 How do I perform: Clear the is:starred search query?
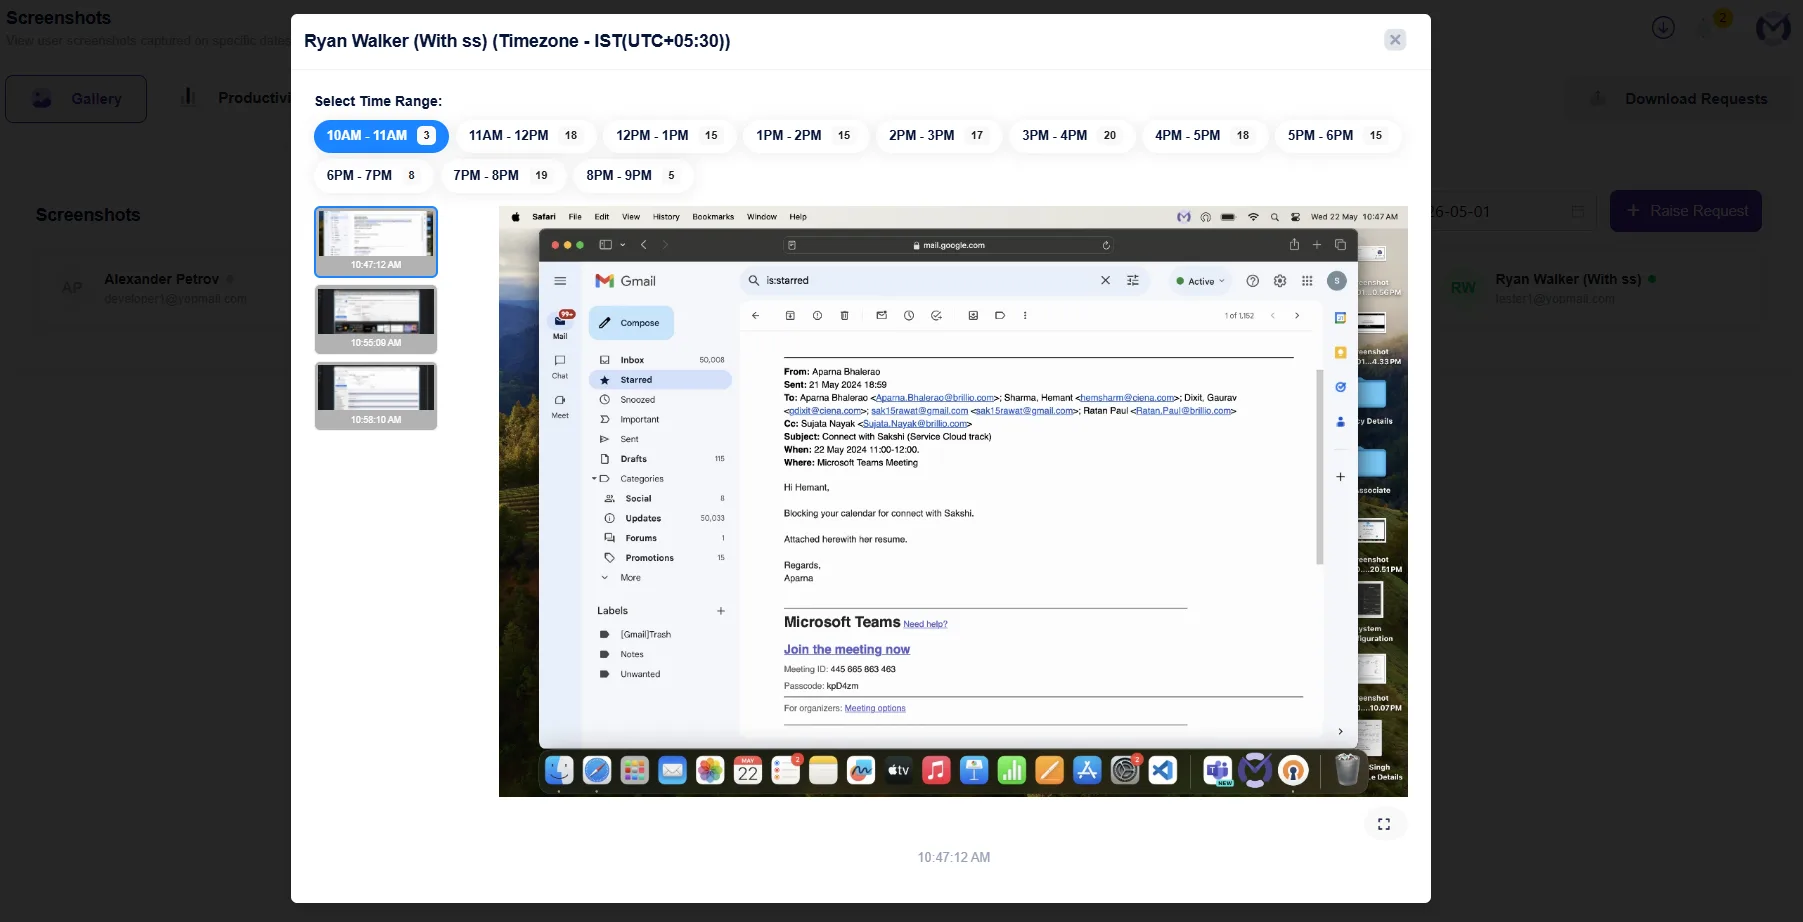(x=1105, y=281)
